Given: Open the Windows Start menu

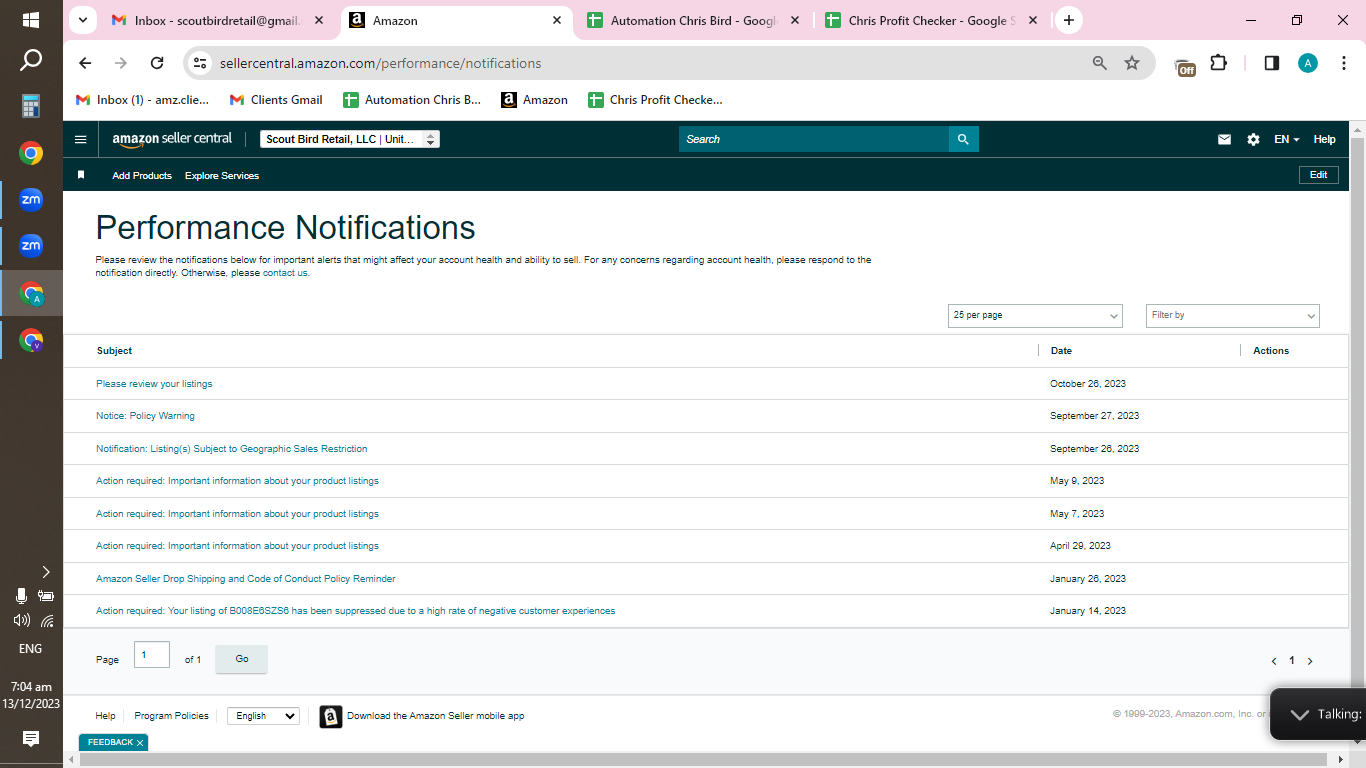Looking at the screenshot, I should [x=31, y=20].
